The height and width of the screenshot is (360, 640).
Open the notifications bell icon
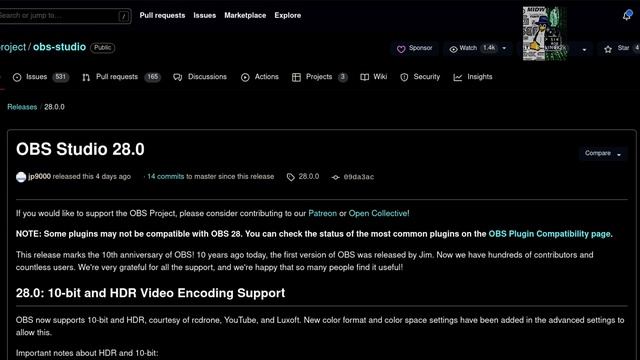[627, 15]
